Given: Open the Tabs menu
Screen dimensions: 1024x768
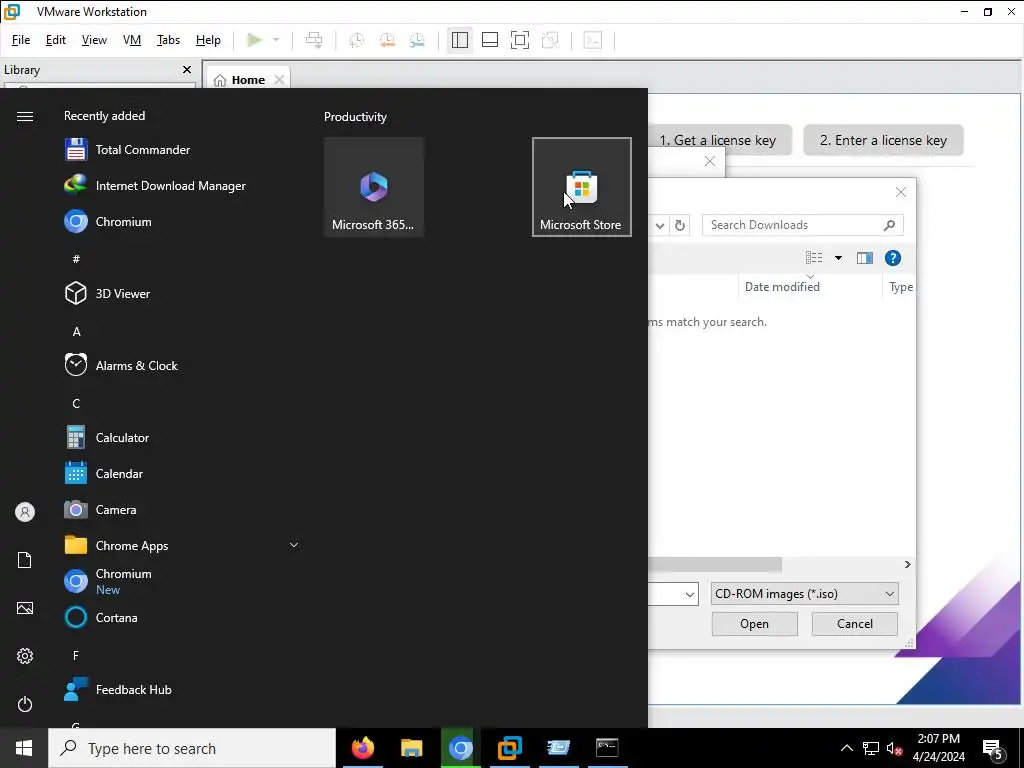Looking at the screenshot, I should (168, 40).
